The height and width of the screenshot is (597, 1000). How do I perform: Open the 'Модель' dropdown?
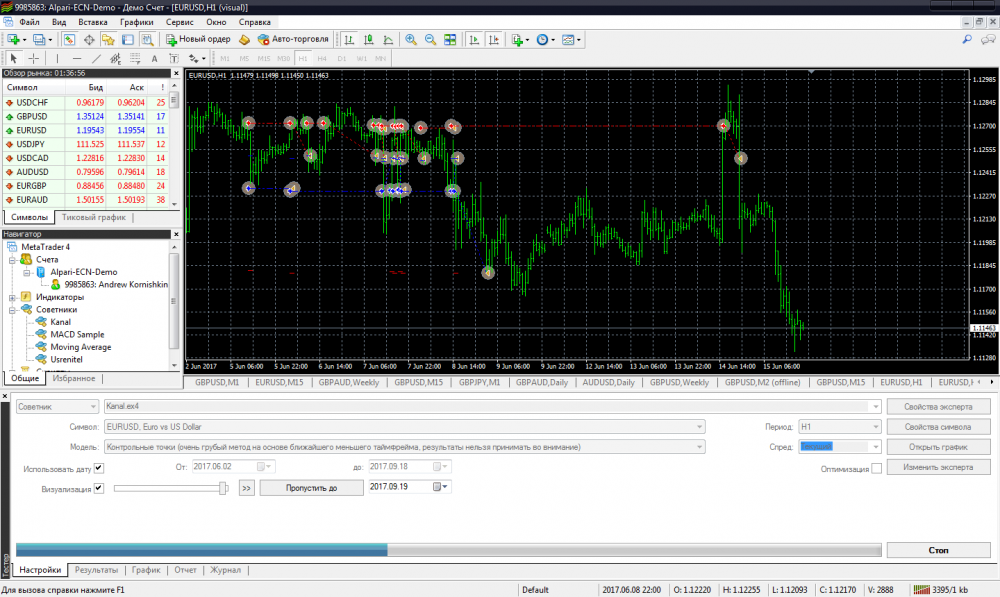404,447
